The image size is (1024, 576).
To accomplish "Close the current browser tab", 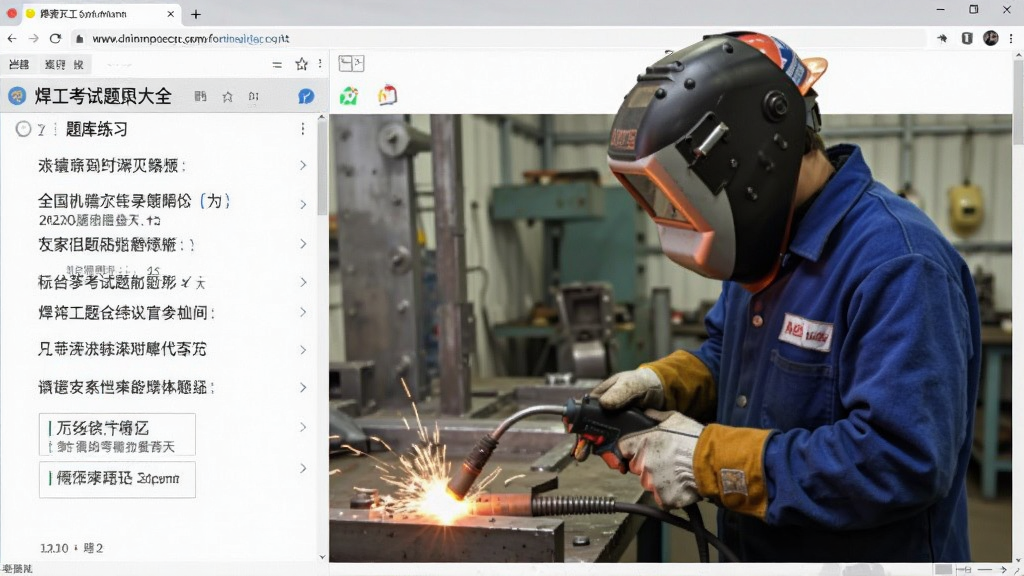I will [170, 14].
